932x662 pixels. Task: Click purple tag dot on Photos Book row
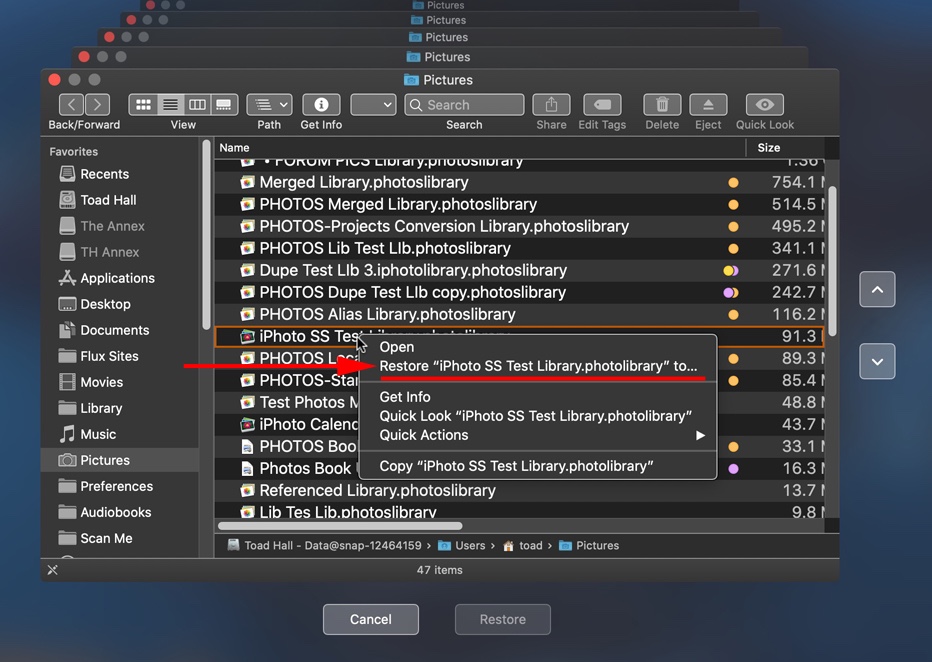(733, 468)
